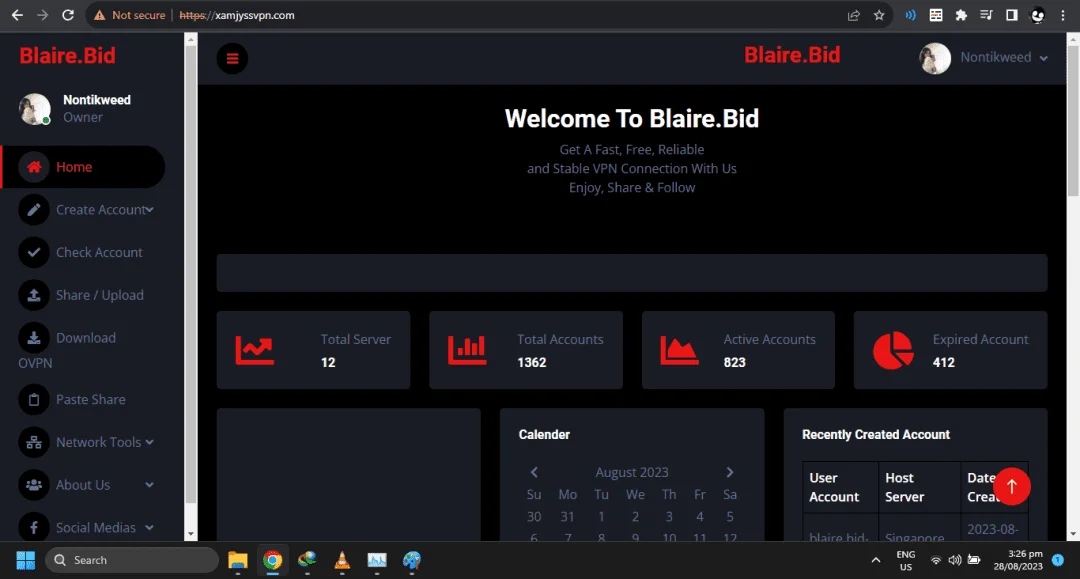Click the Create Account pencil icon
Image resolution: width=1080 pixels, height=579 pixels.
pos(34,209)
